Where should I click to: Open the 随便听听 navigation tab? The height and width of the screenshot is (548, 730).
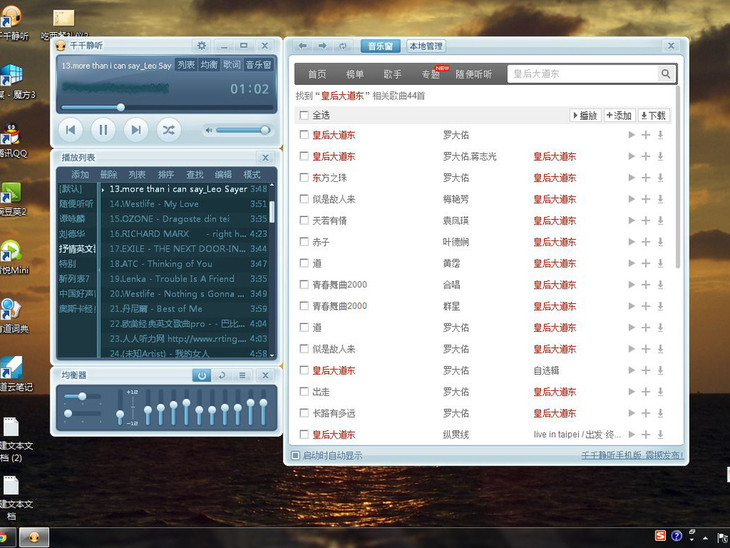(x=473, y=74)
